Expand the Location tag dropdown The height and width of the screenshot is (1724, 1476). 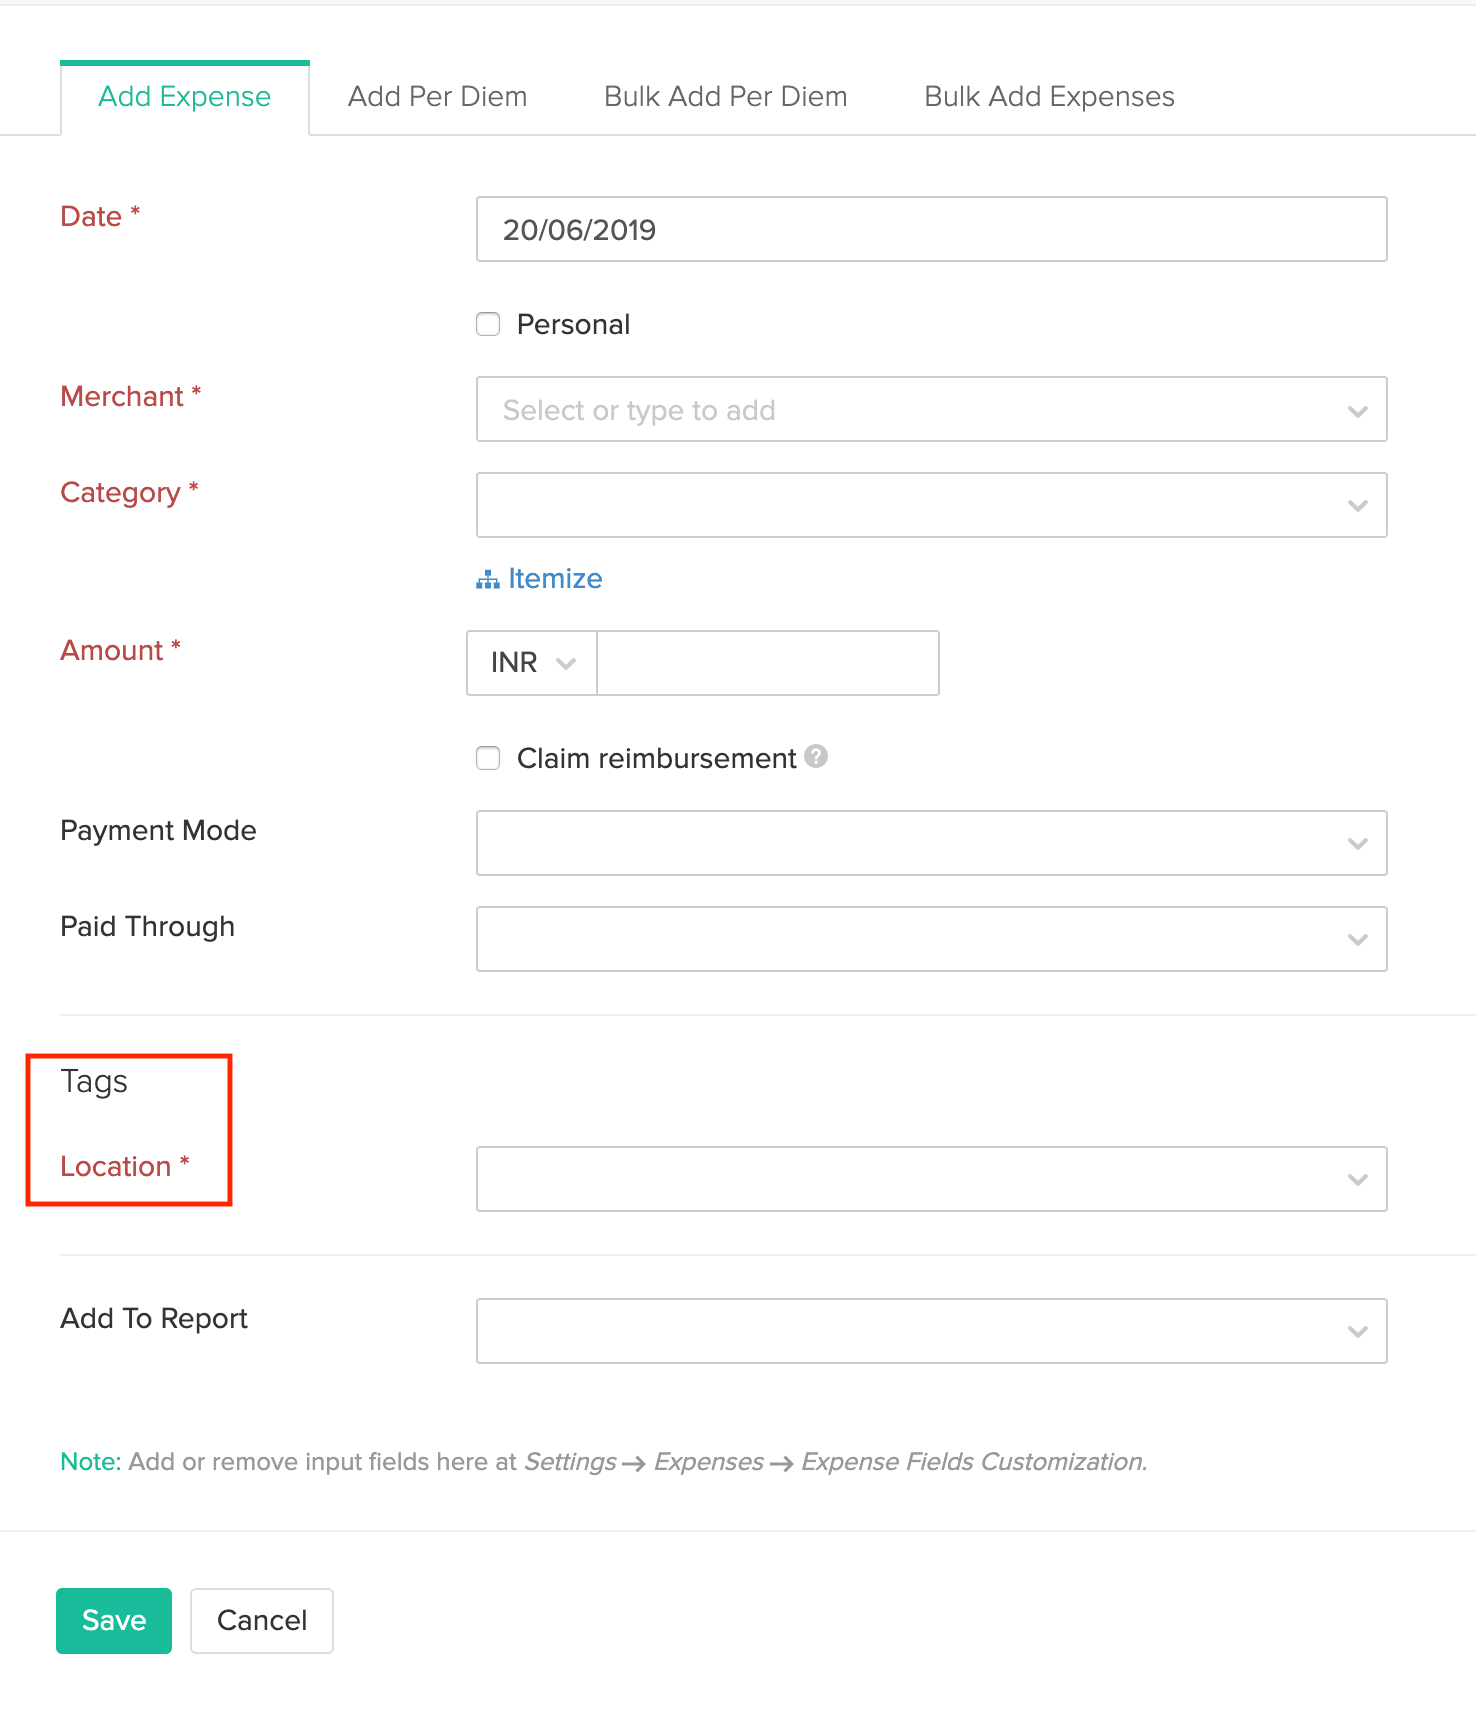931,1179
